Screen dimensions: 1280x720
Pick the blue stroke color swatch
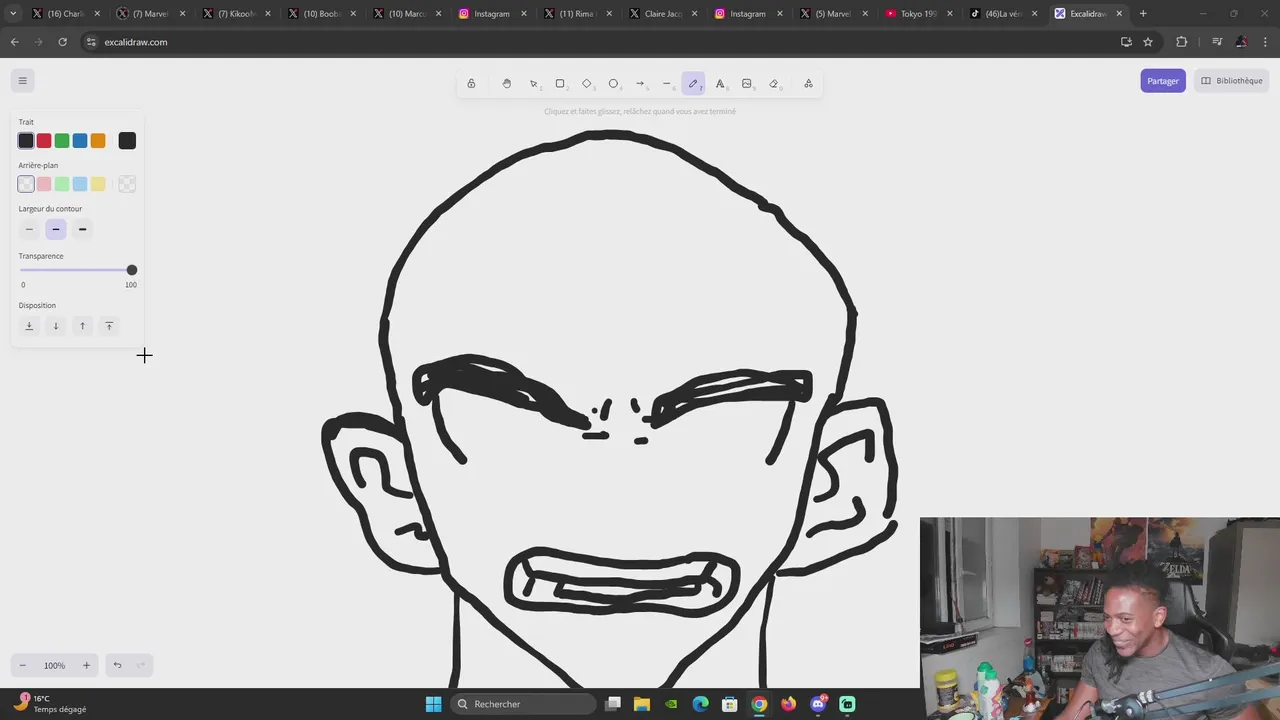(80, 141)
